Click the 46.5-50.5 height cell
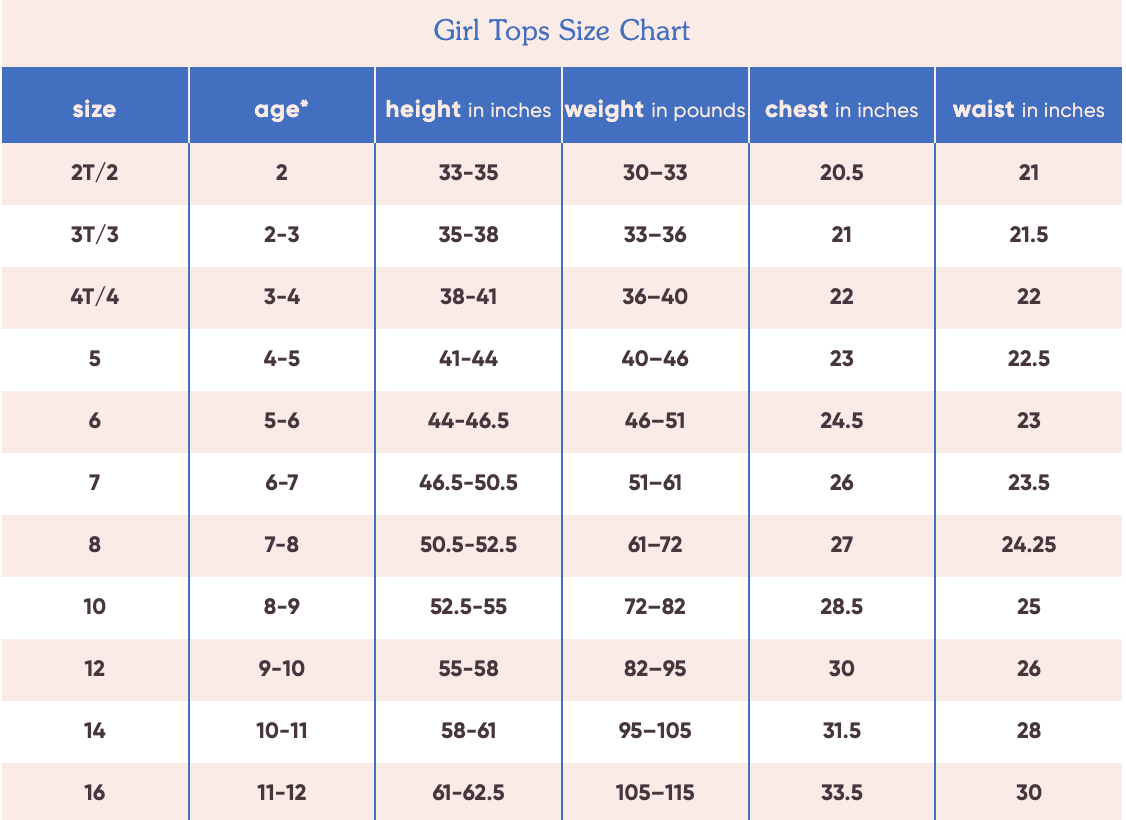Viewport: 1126px width, 820px height. point(468,483)
